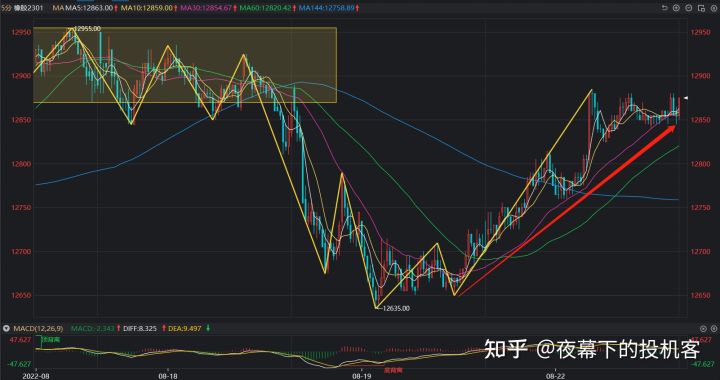The height and width of the screenshot is (380, 720).
Task: Click the plus circle icon in MACD panel
Action: pyautogui.click(x=703, y=329)
